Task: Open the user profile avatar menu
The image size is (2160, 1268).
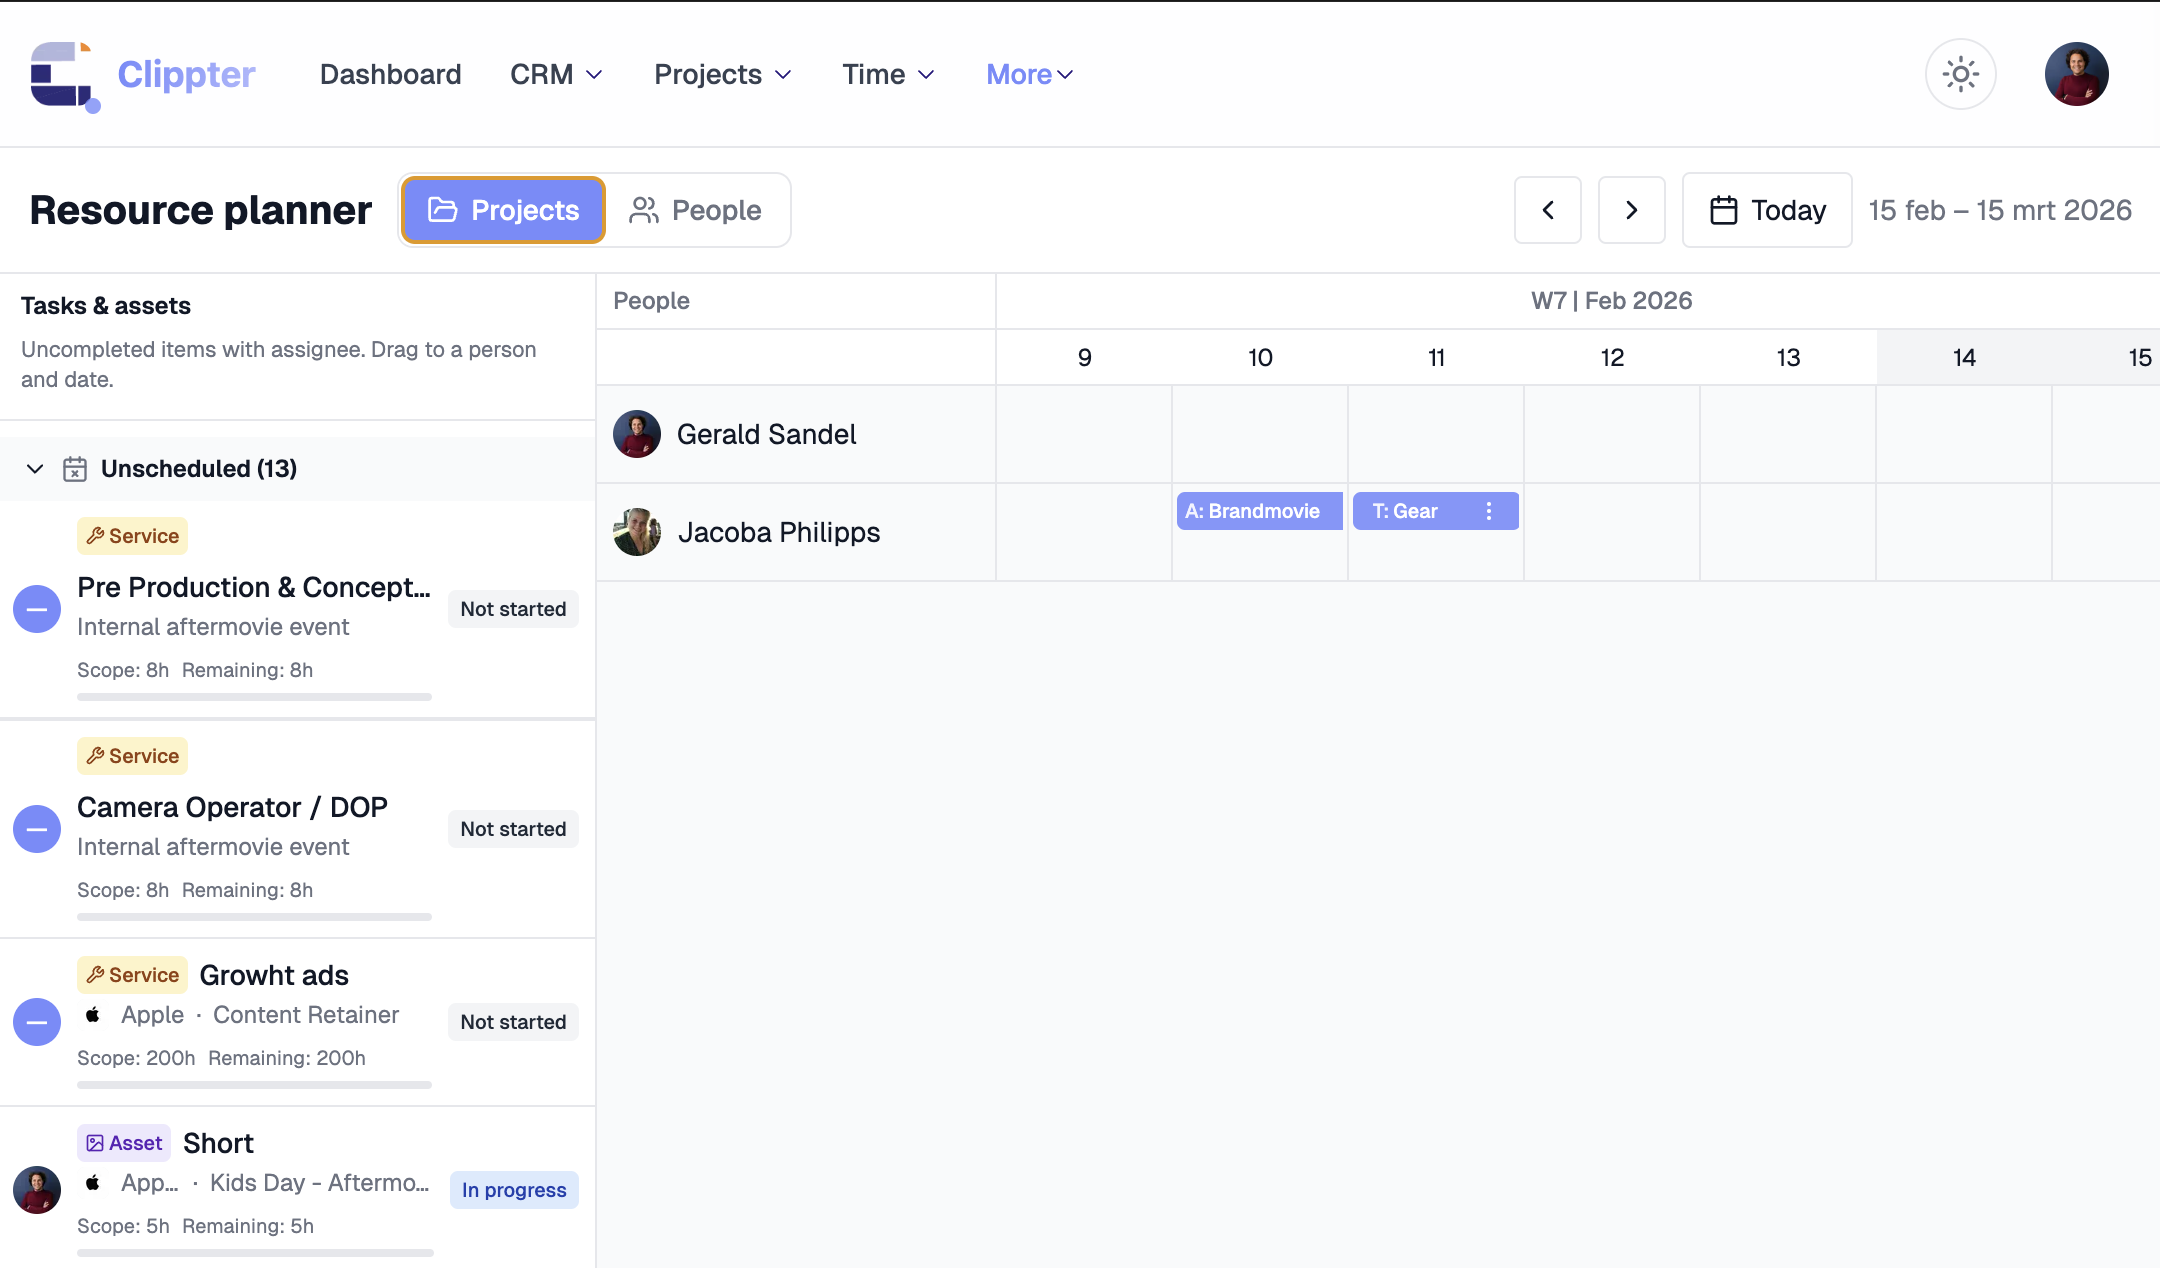Action: click(x=2076, y=74)
